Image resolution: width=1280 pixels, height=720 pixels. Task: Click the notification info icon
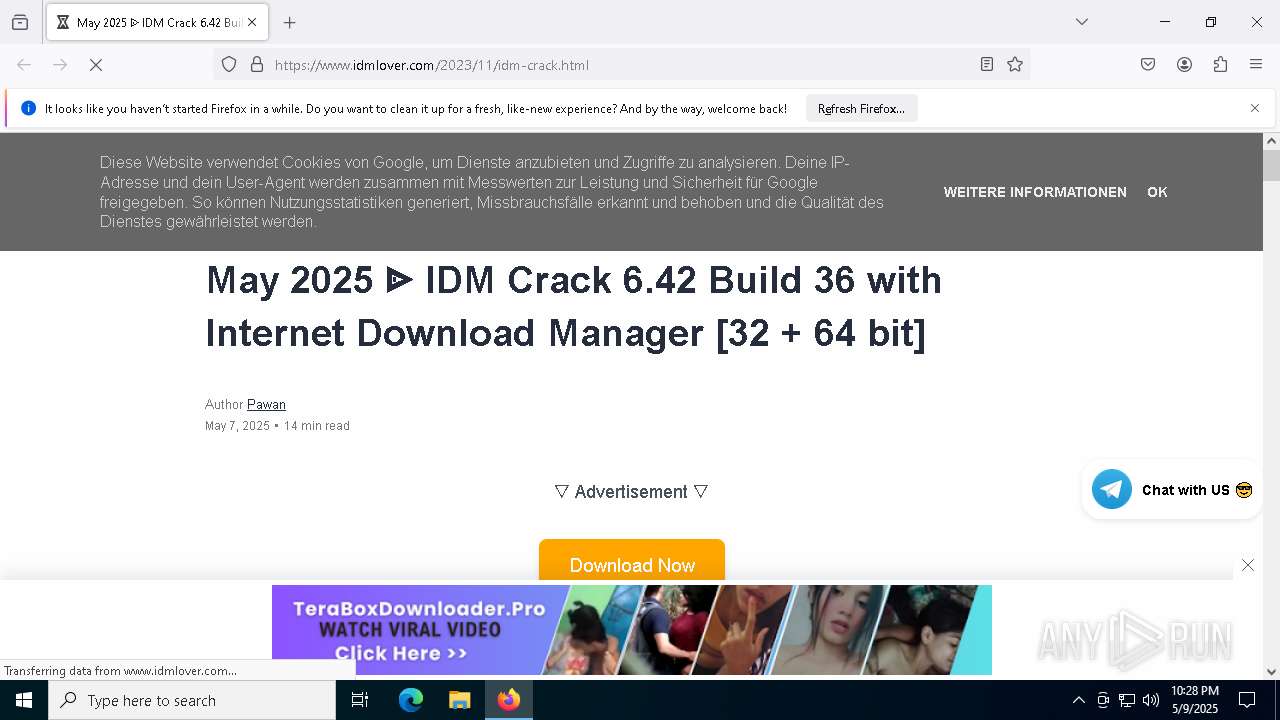(28, 108)
